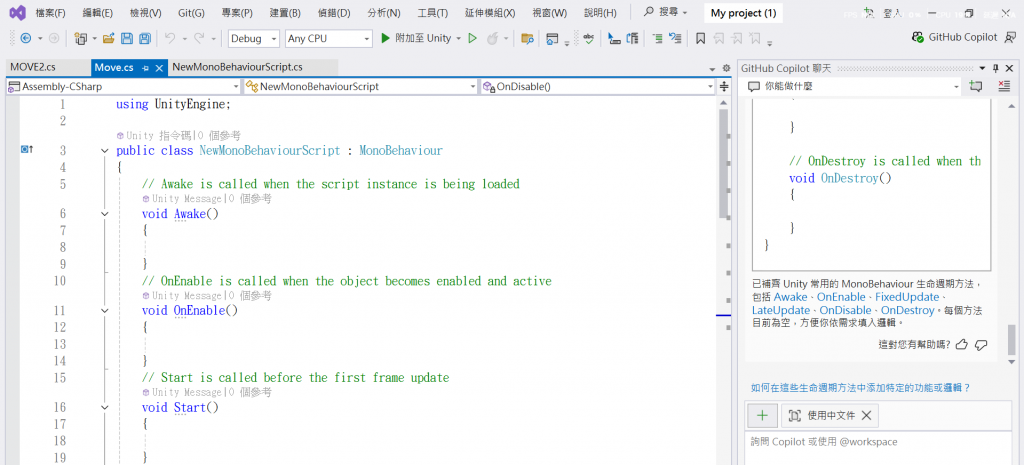The height and width of the screenshot is (465, 1024).
Task: Open the 工具(T) menu
Action: pyautogui.click(x=432, y=12)
